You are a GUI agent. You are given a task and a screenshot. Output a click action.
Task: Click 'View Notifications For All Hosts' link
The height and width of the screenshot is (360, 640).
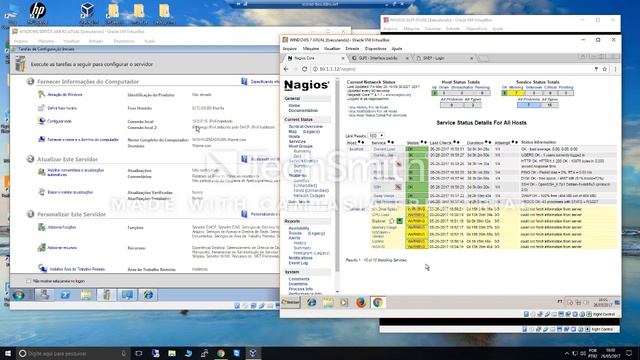(372, 111)
